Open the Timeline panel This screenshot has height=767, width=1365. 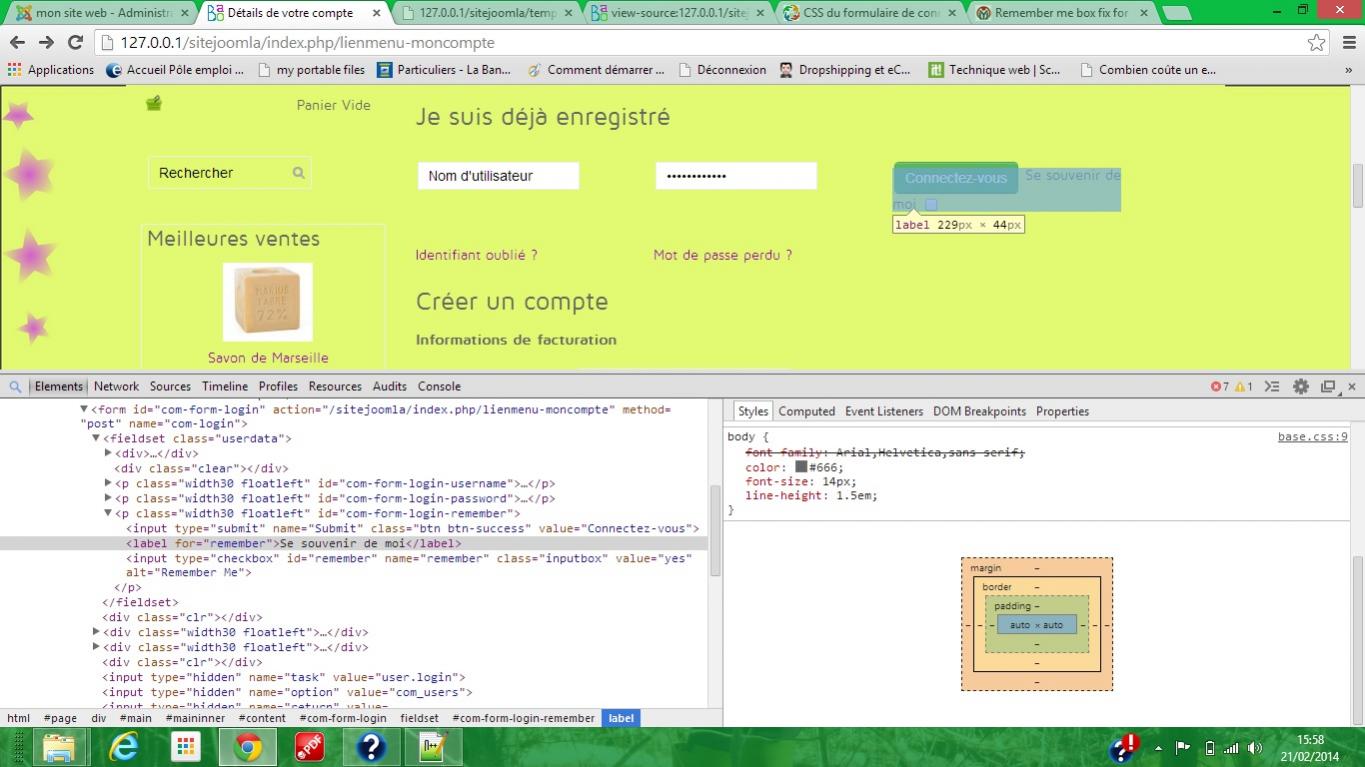click(225, 387)
